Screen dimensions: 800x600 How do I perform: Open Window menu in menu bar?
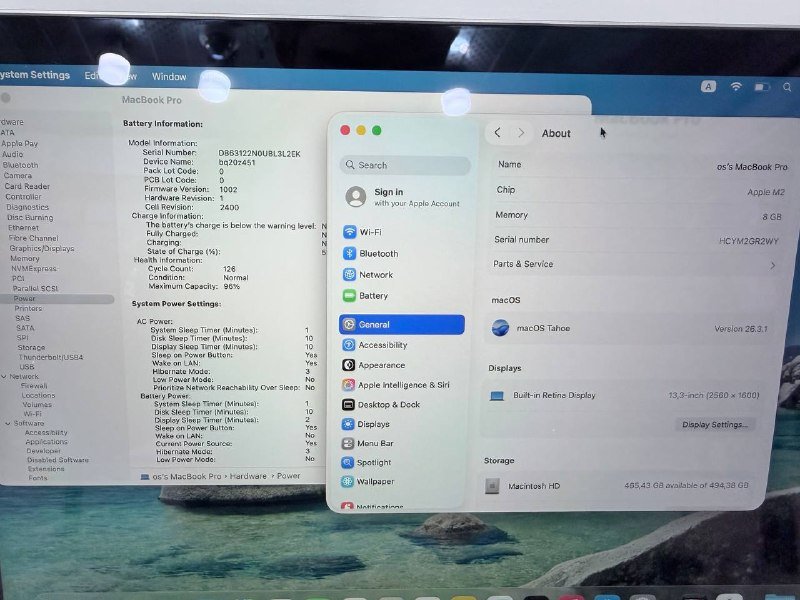pos(169,77)
